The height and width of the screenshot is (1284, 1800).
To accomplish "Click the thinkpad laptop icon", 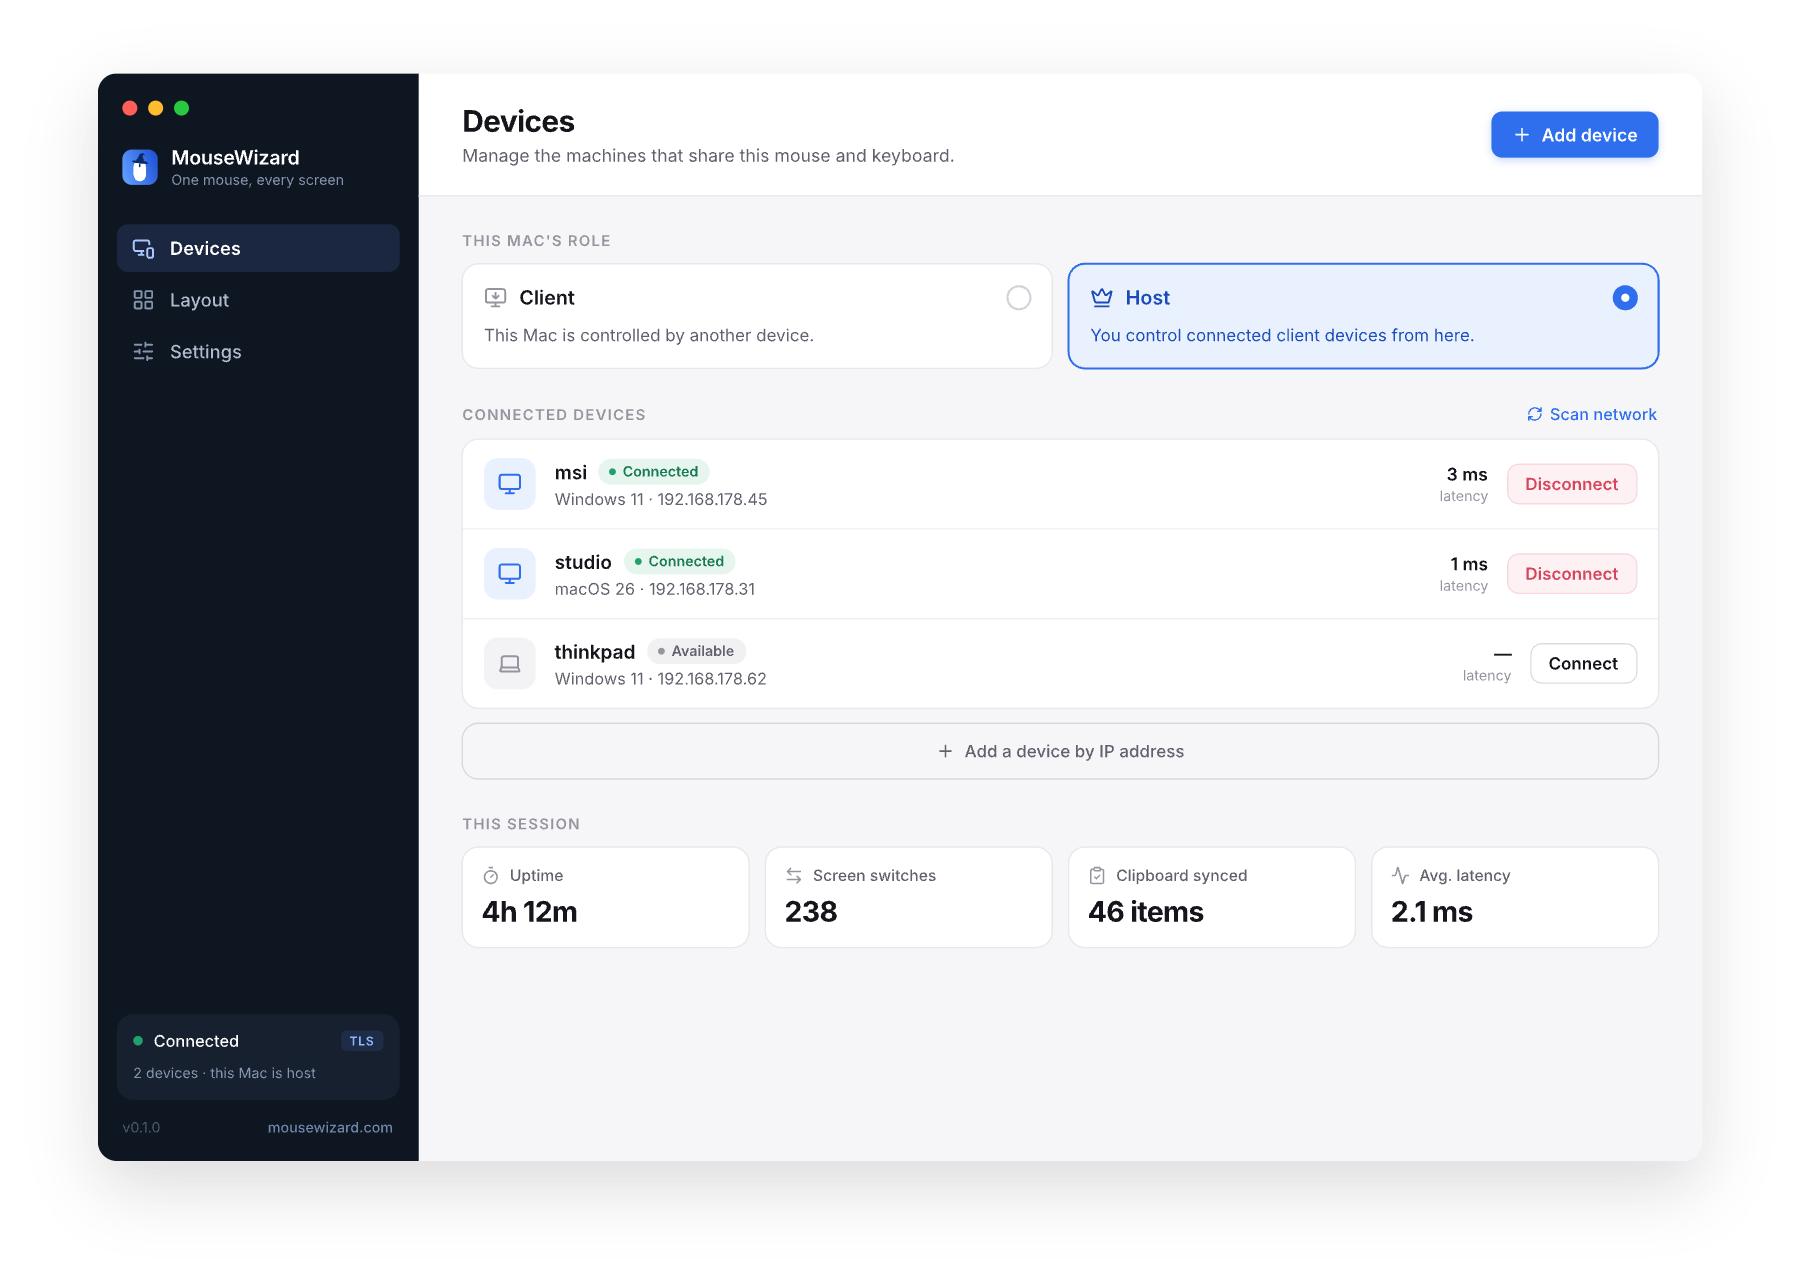I will pyautogui.click(x=510, y=664).
